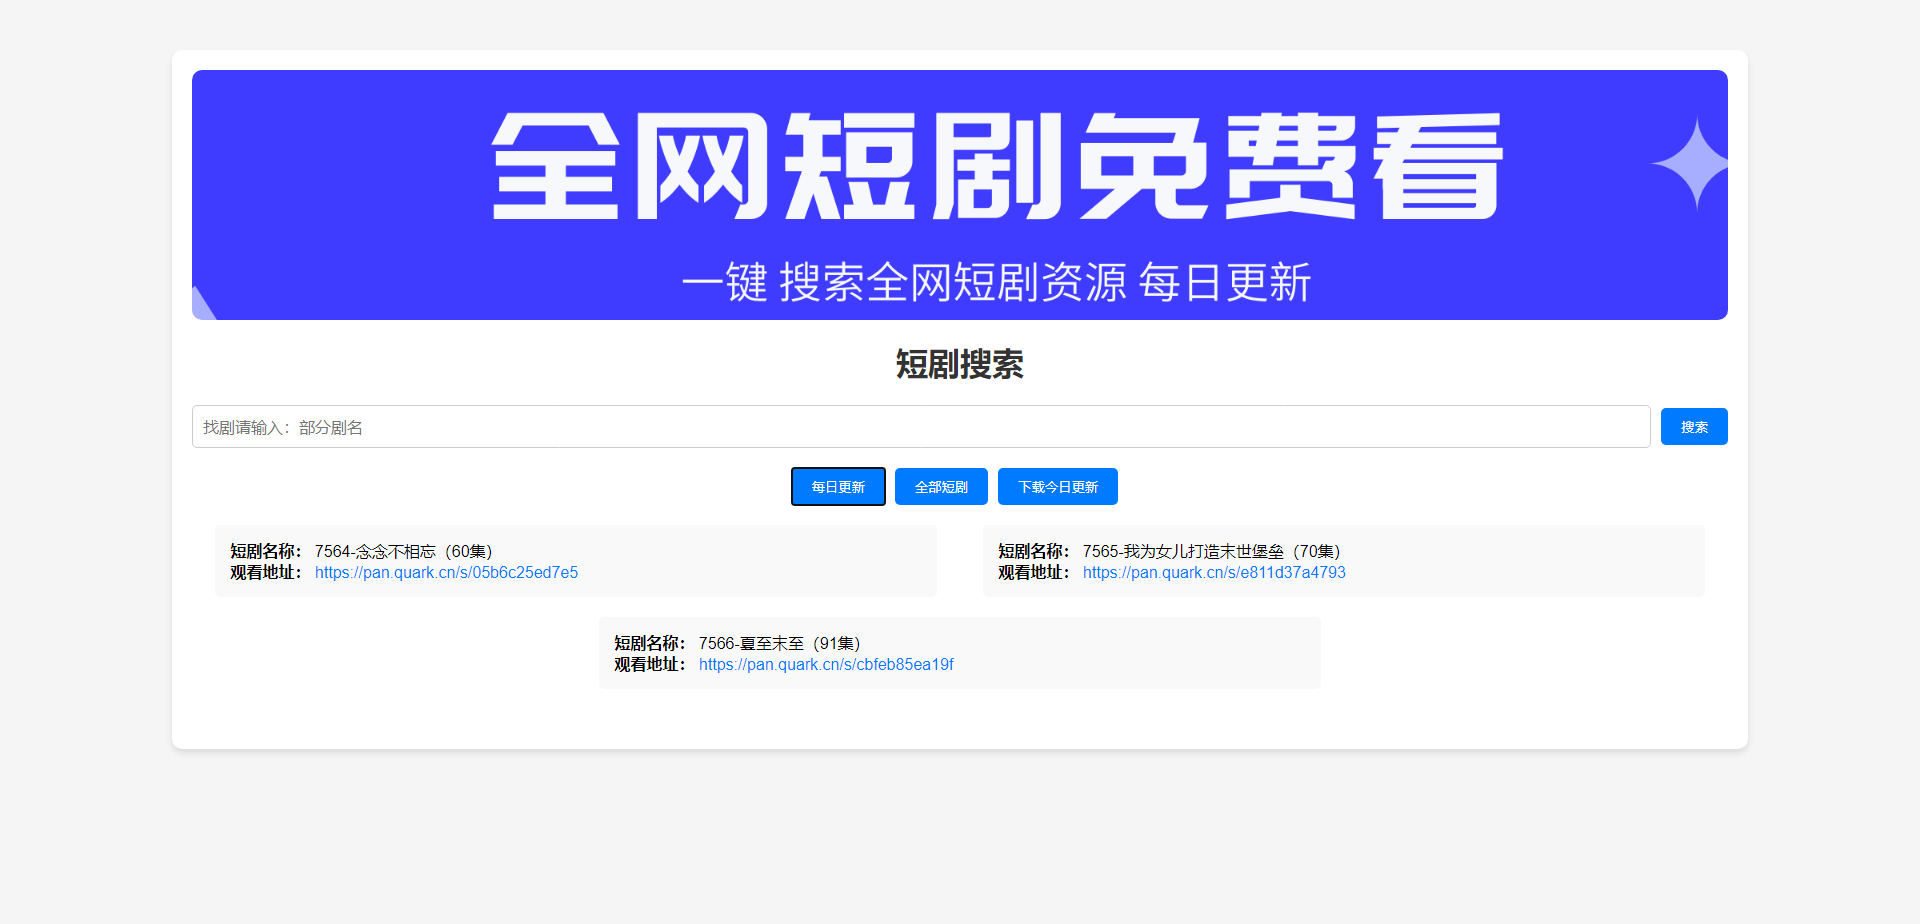Click the episode count（60集）of 念念不相忘
Screen dimensions: 1920x924
coord(470,550)
